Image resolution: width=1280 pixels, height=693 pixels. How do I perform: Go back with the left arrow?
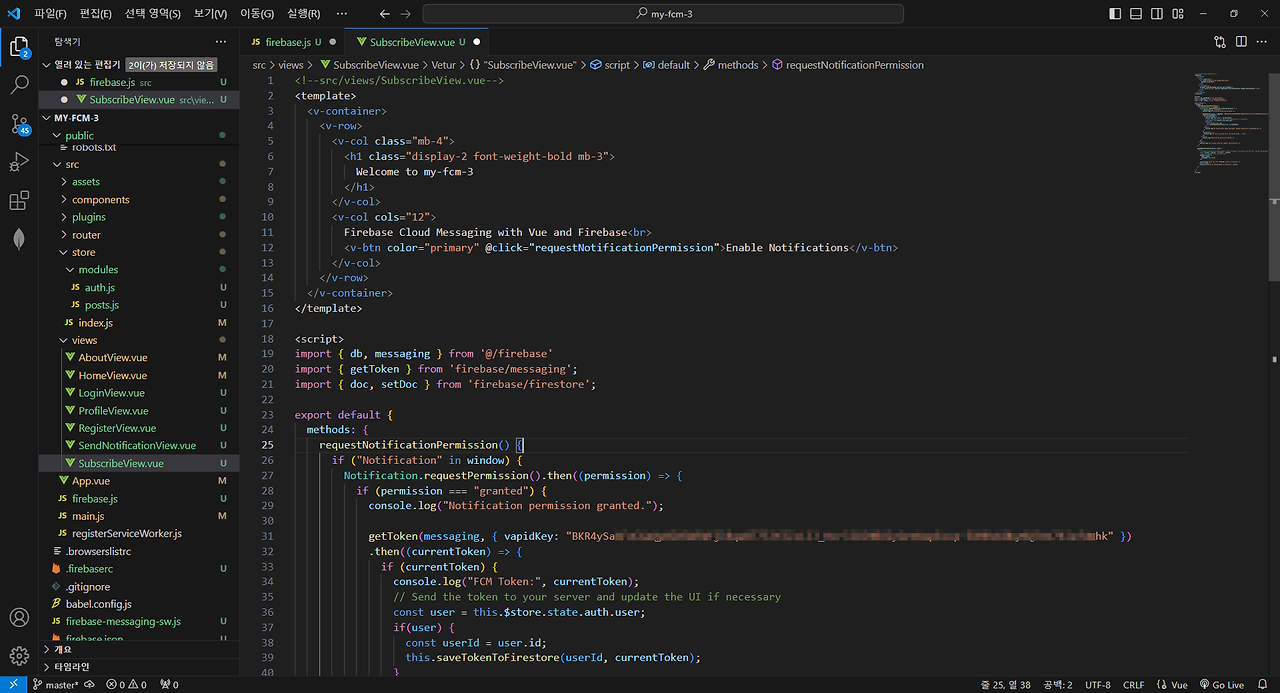[x=385, y=14]
